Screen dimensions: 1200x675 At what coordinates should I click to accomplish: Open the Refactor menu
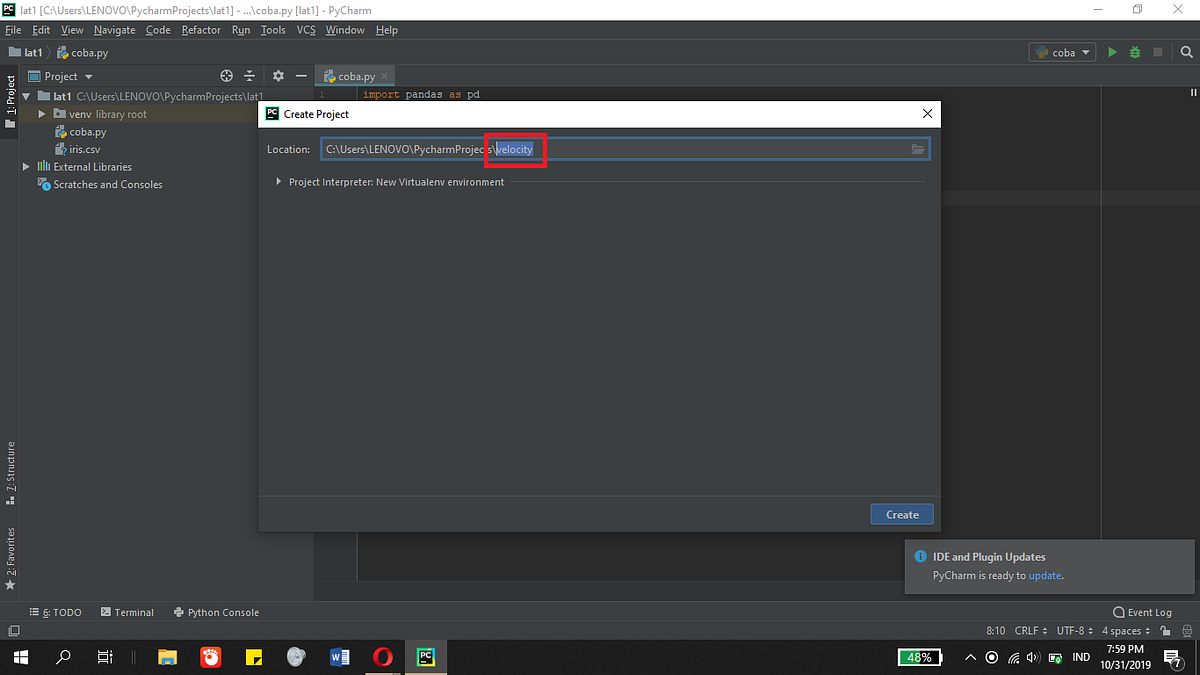[x=200, y=29]
